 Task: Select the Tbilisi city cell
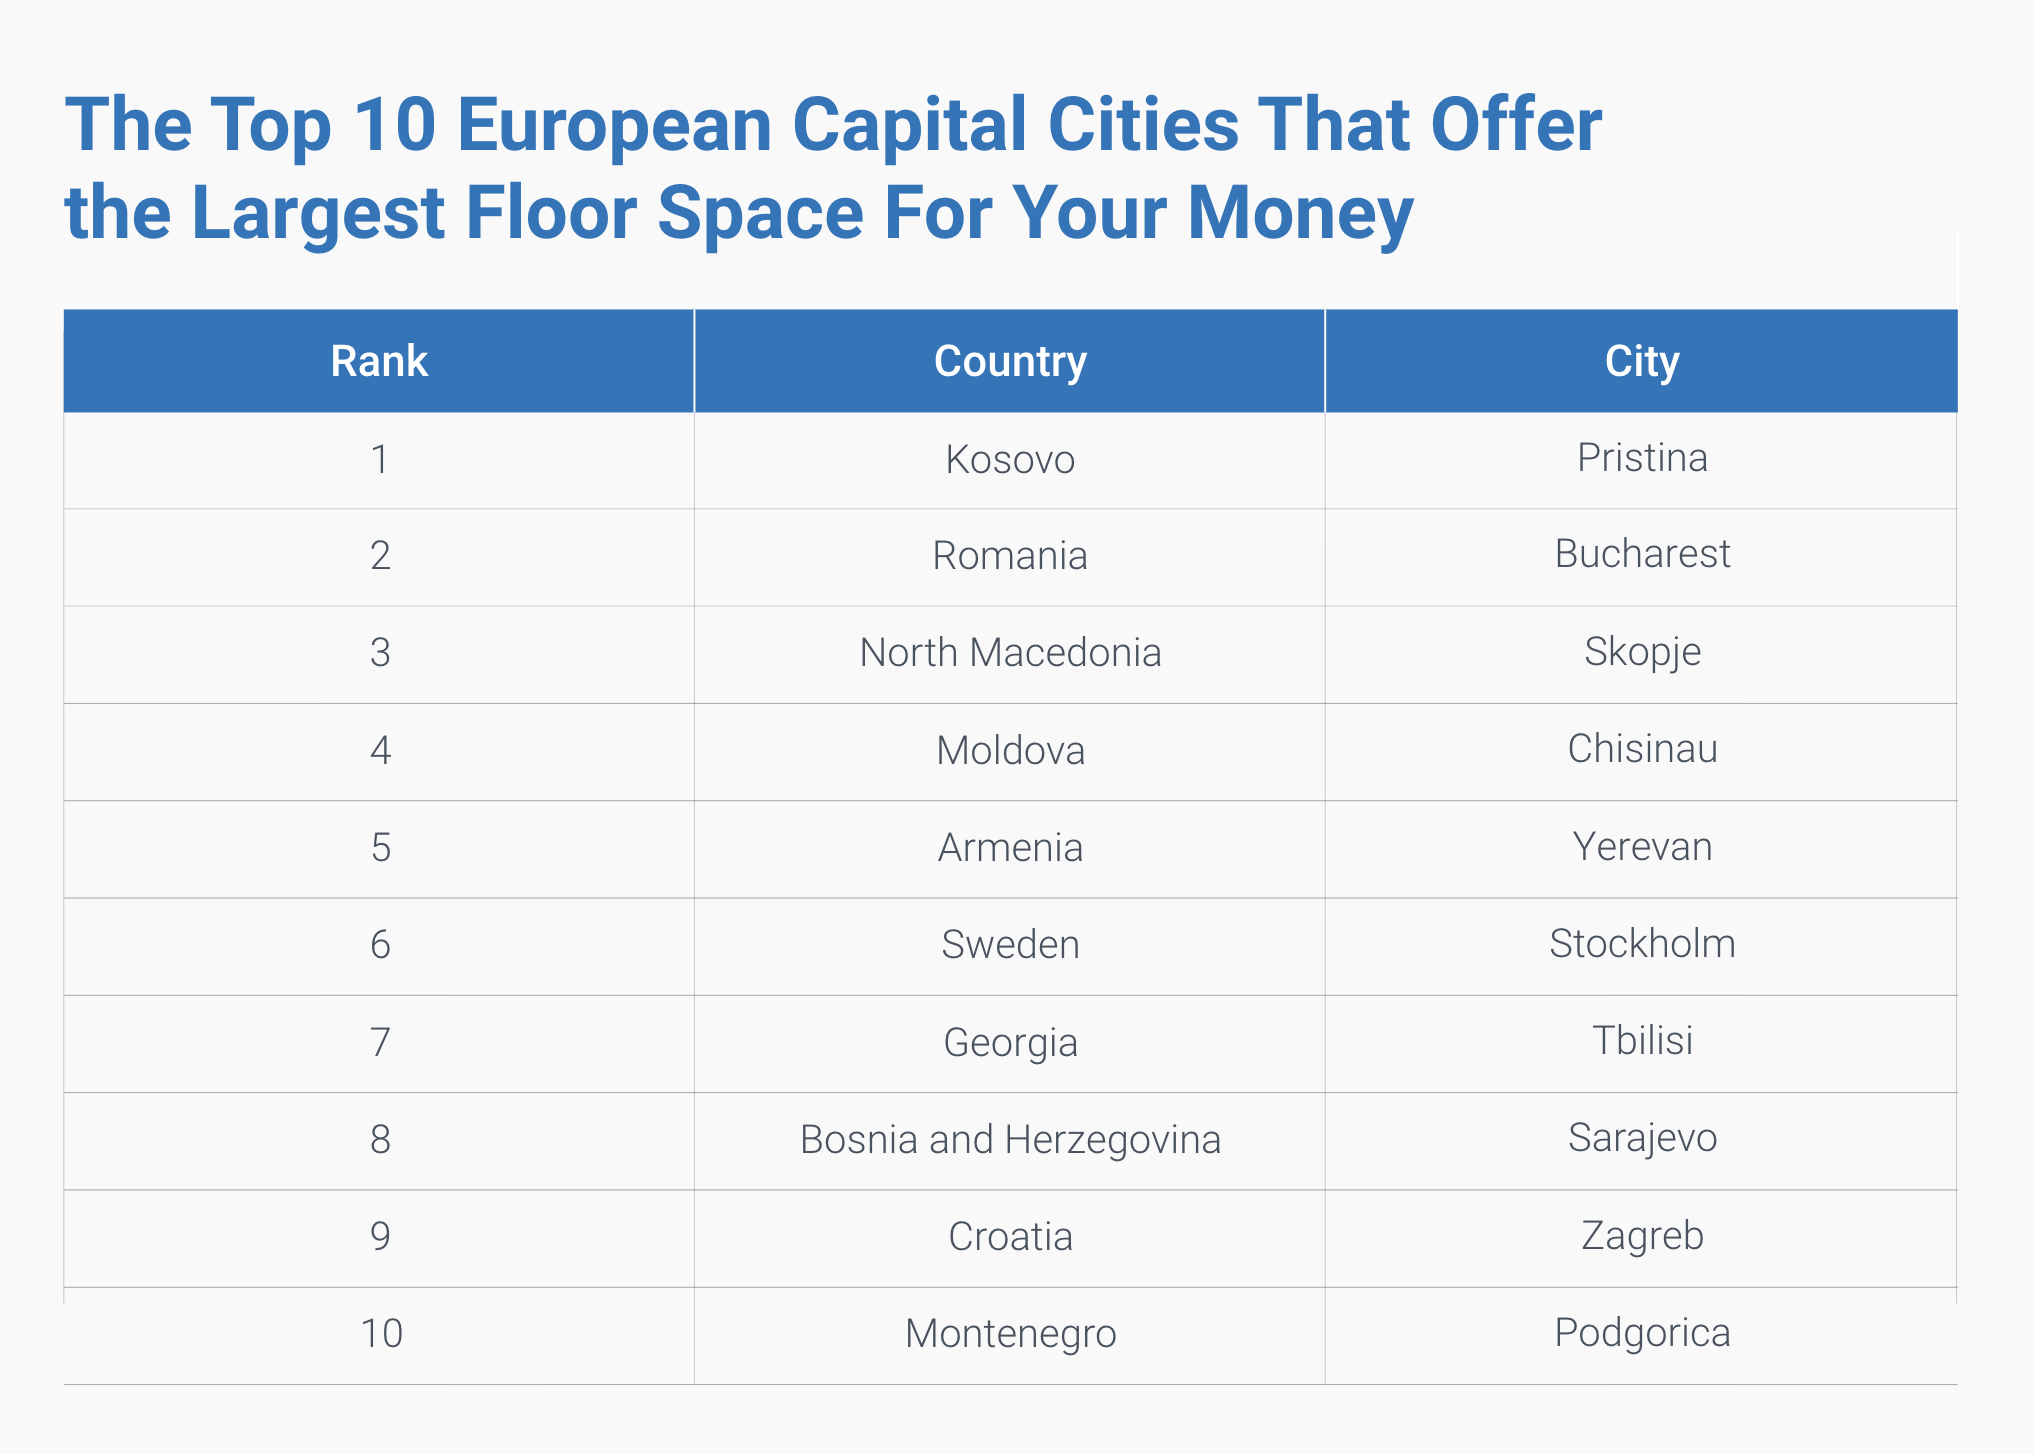(x=1642, y=1041)
